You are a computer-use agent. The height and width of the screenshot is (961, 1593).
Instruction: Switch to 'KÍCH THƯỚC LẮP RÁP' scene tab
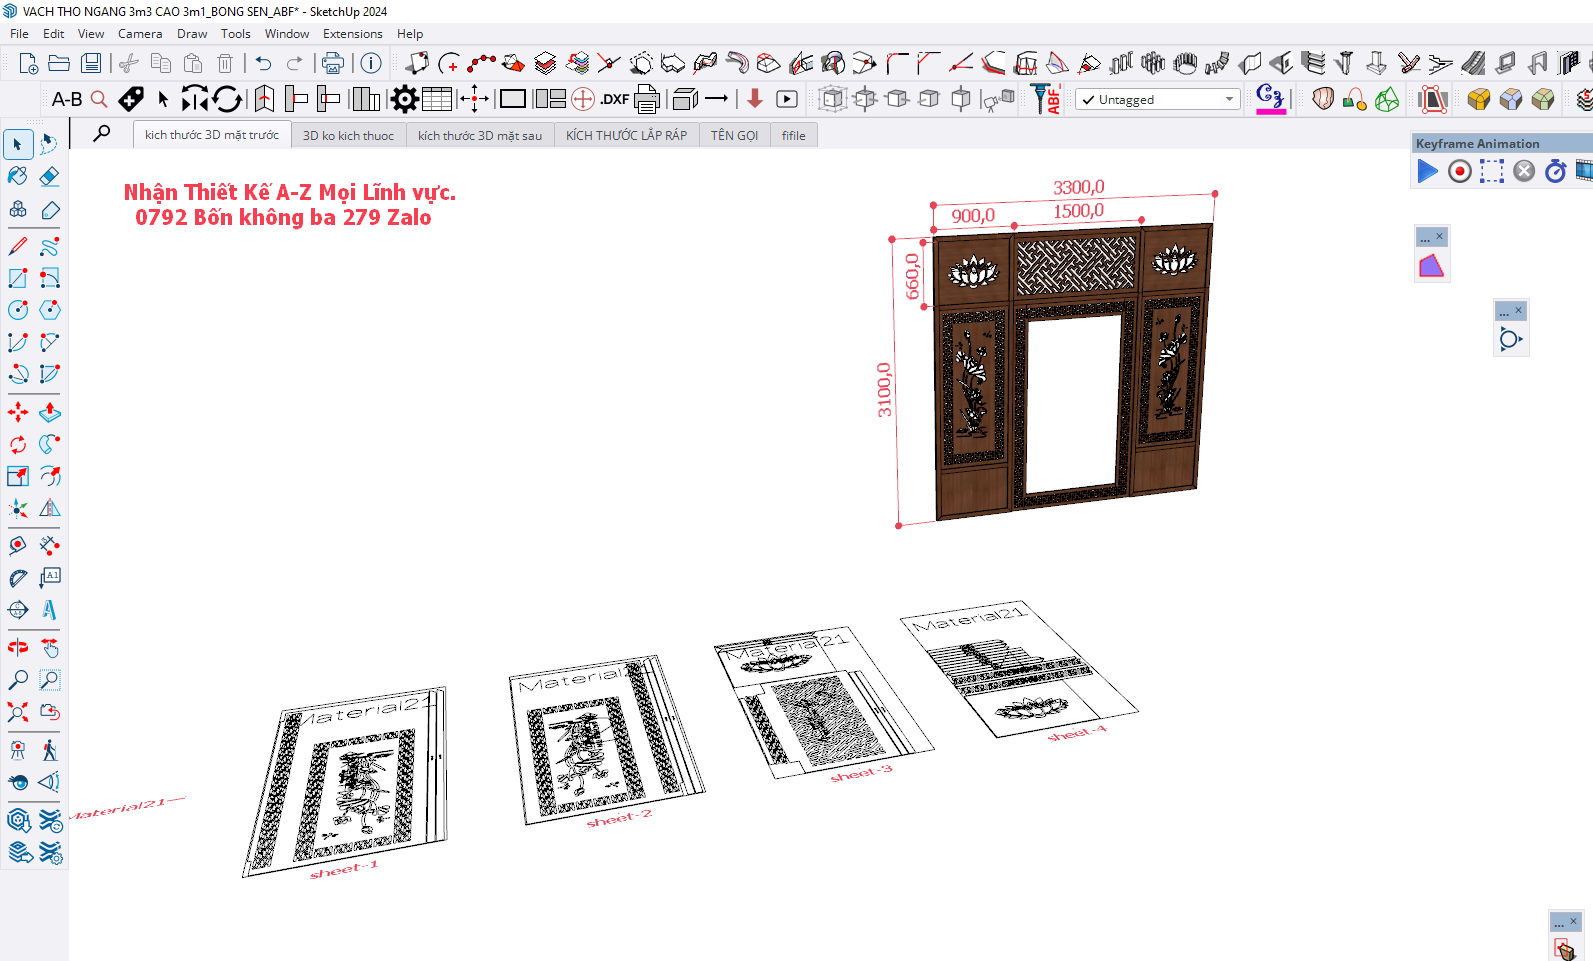tap(626, 135)
